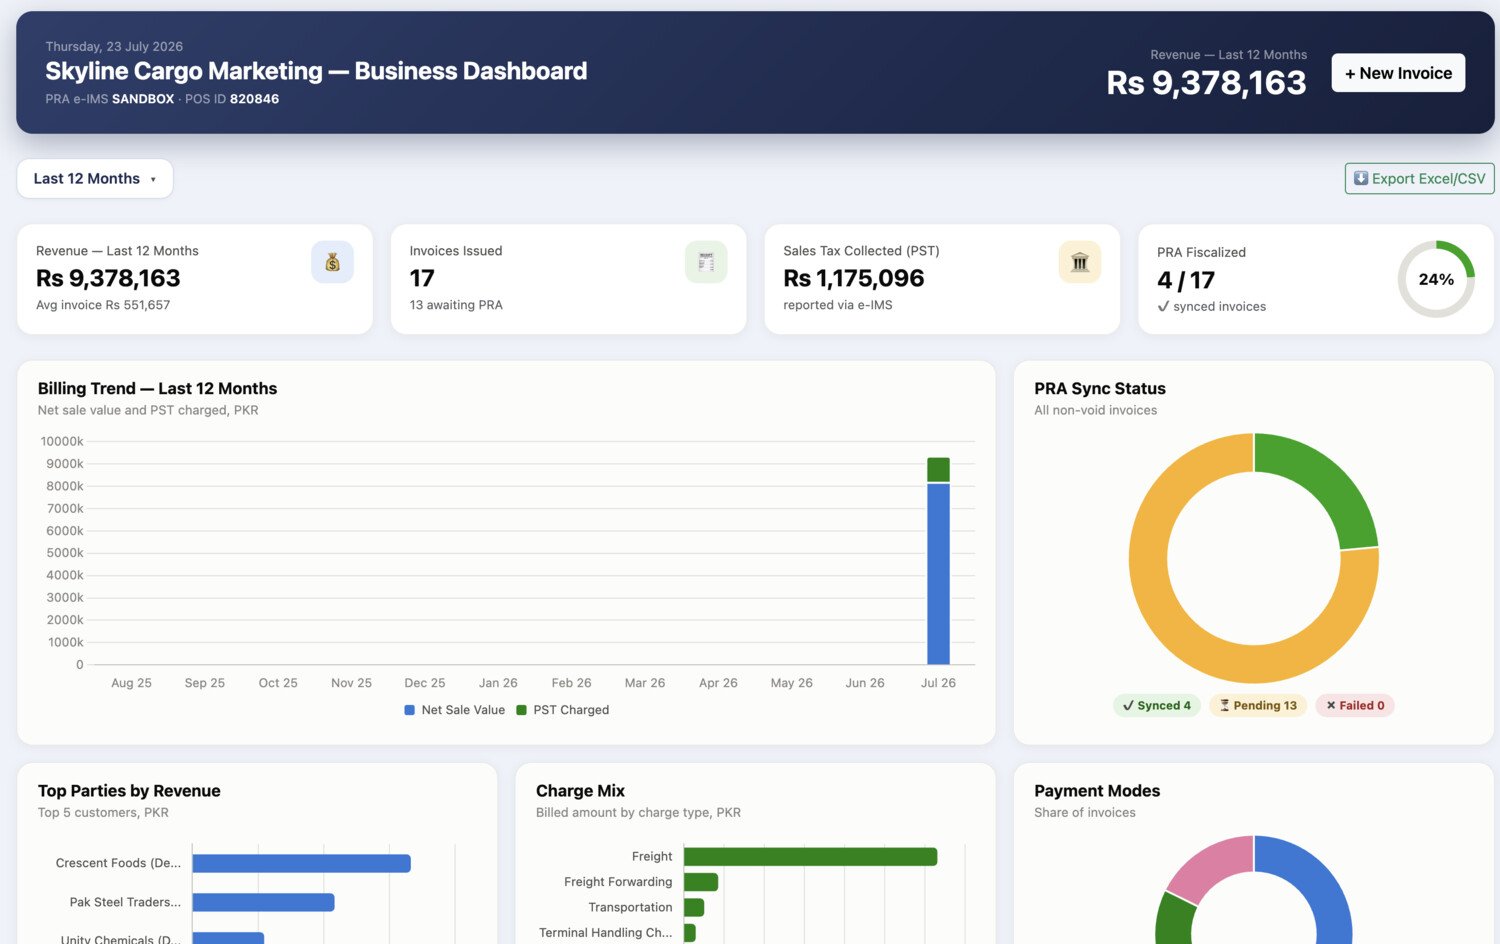Click the Transportation charge bar
Viewport: 1500px width, 944px height.
[694, 907]
